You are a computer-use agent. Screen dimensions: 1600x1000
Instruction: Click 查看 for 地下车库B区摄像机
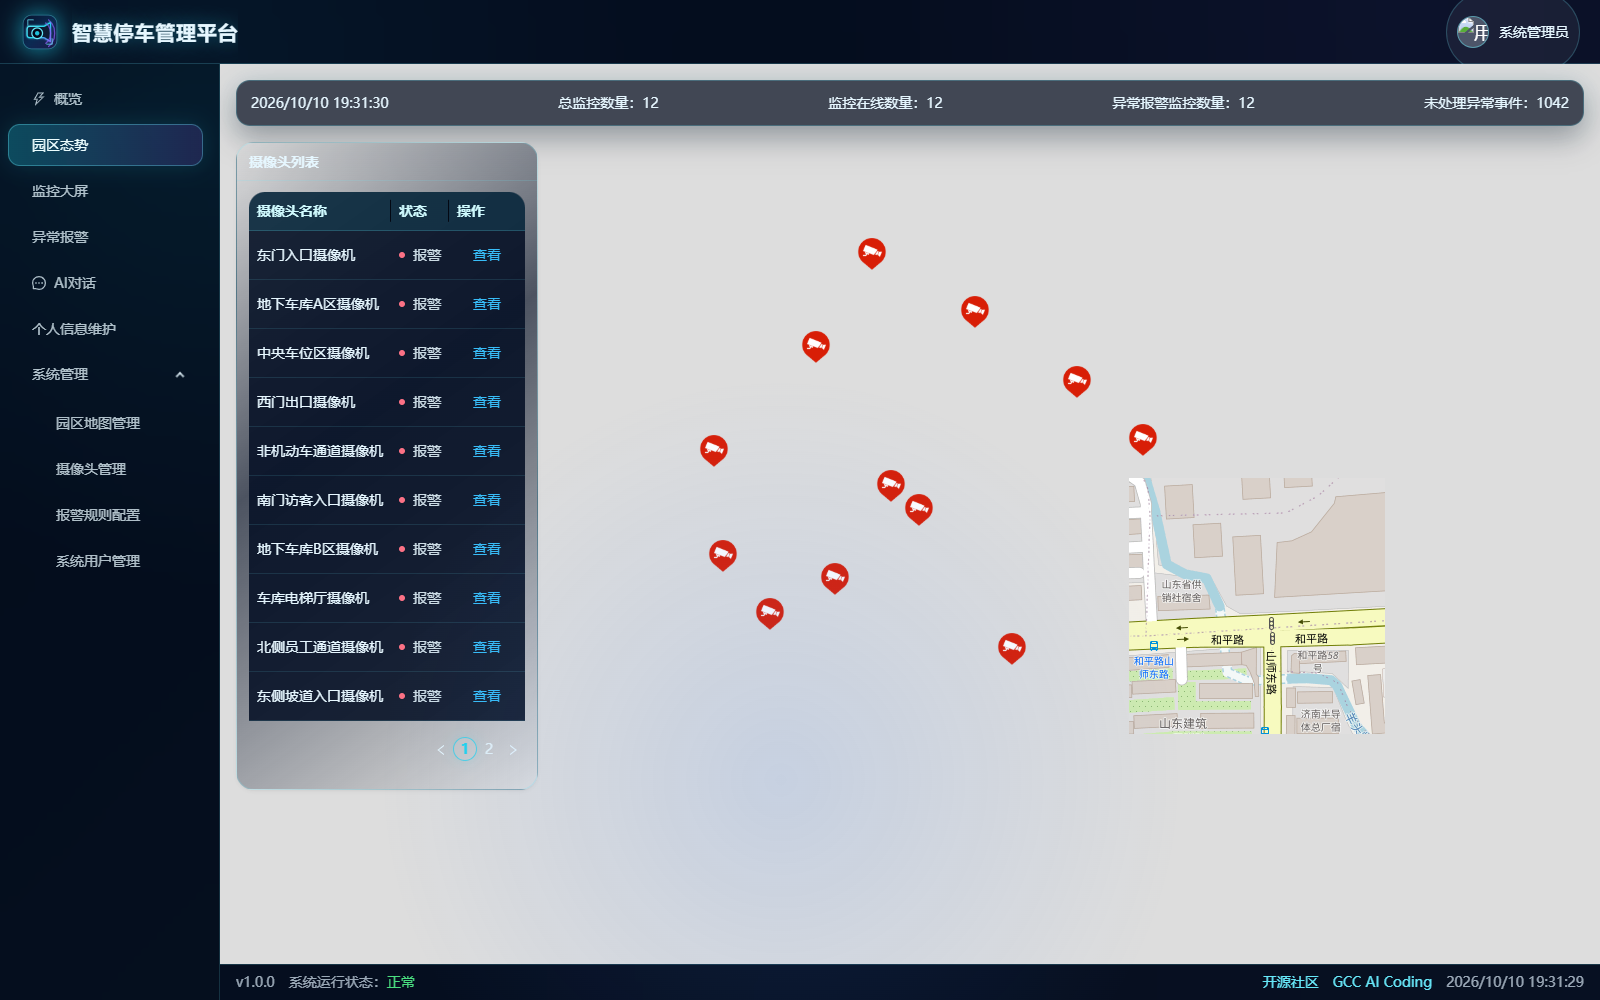click(x=487, y=549)
